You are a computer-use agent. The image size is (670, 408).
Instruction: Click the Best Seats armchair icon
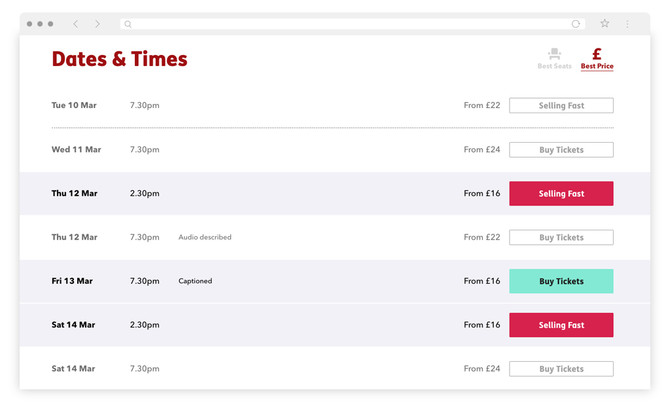(555, 54)
